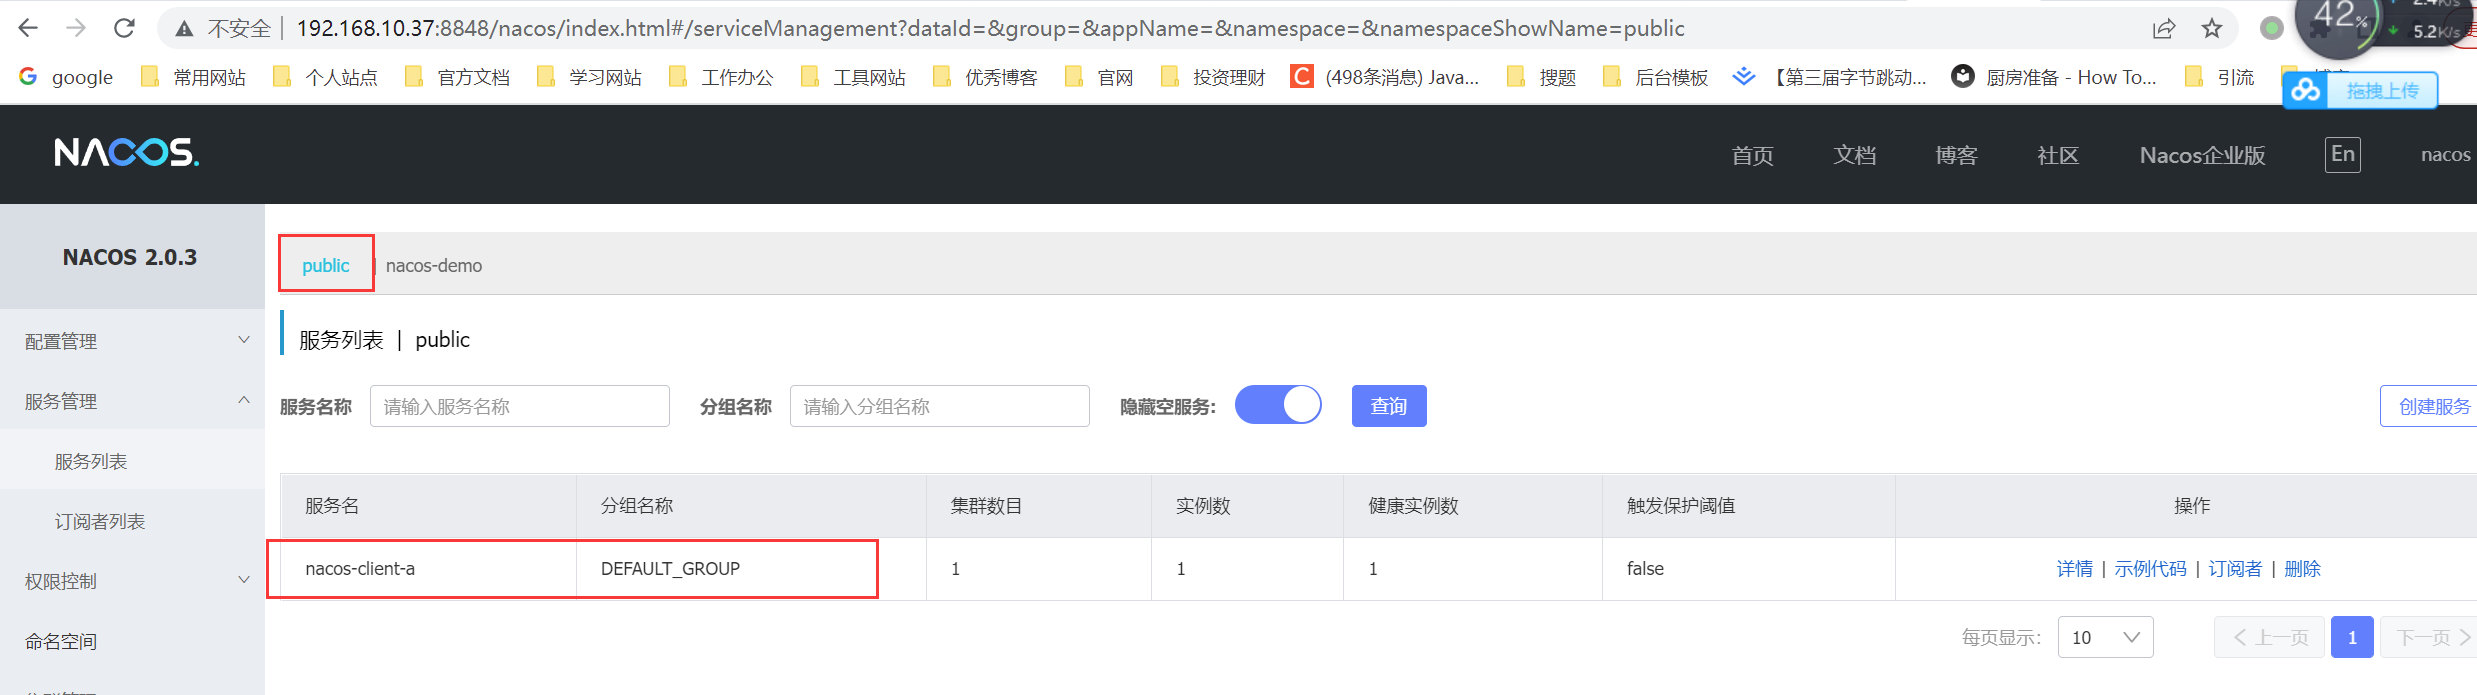Image resolution: width=2477 pixels, height=695 pixels.
Task: Open the 搜题 bookmark folder
Action: click(x=1542, y=77)
